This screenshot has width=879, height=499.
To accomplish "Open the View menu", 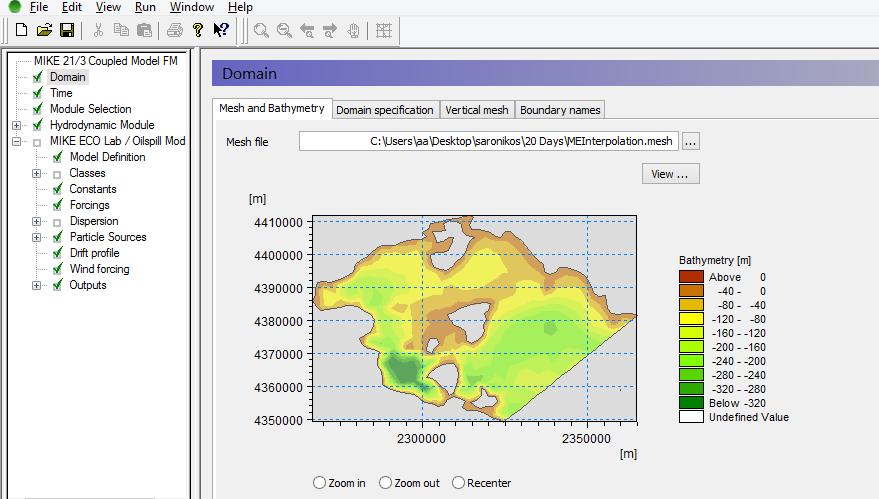I will pos(108,7).
